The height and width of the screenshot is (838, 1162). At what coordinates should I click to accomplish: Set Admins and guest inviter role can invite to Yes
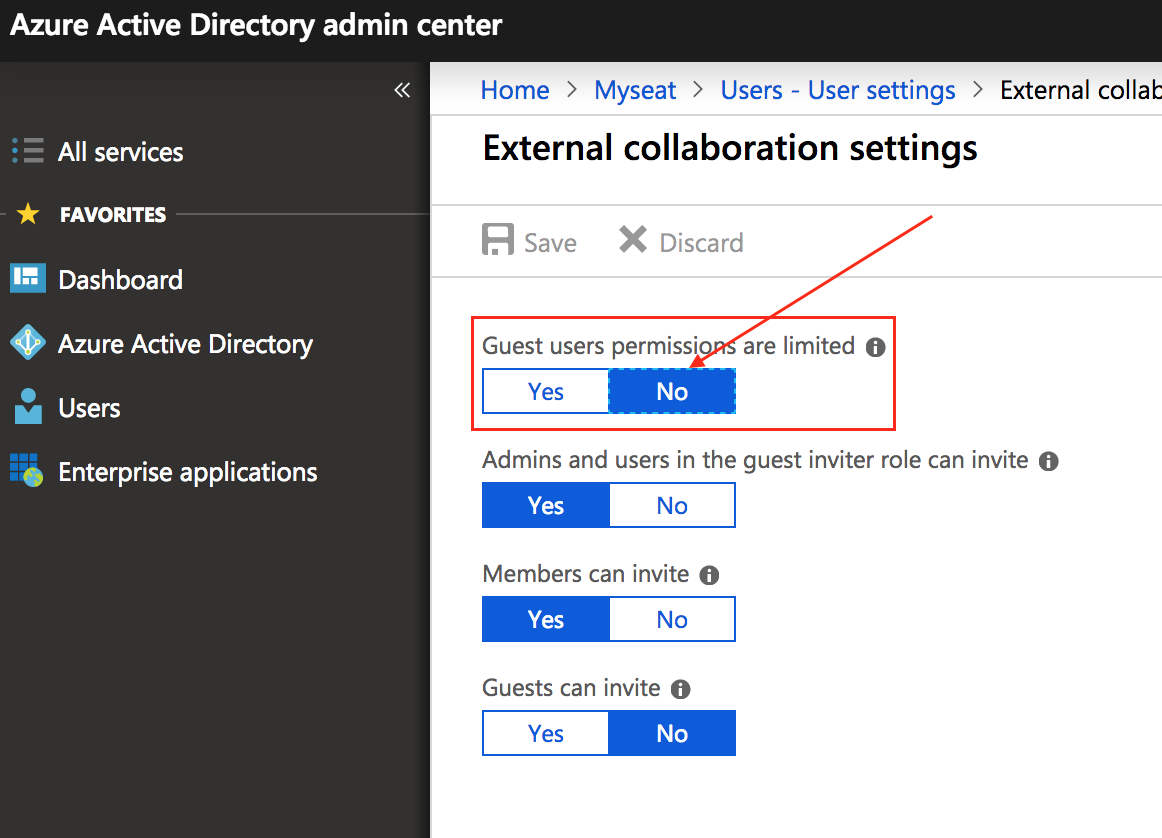(545, 505)
